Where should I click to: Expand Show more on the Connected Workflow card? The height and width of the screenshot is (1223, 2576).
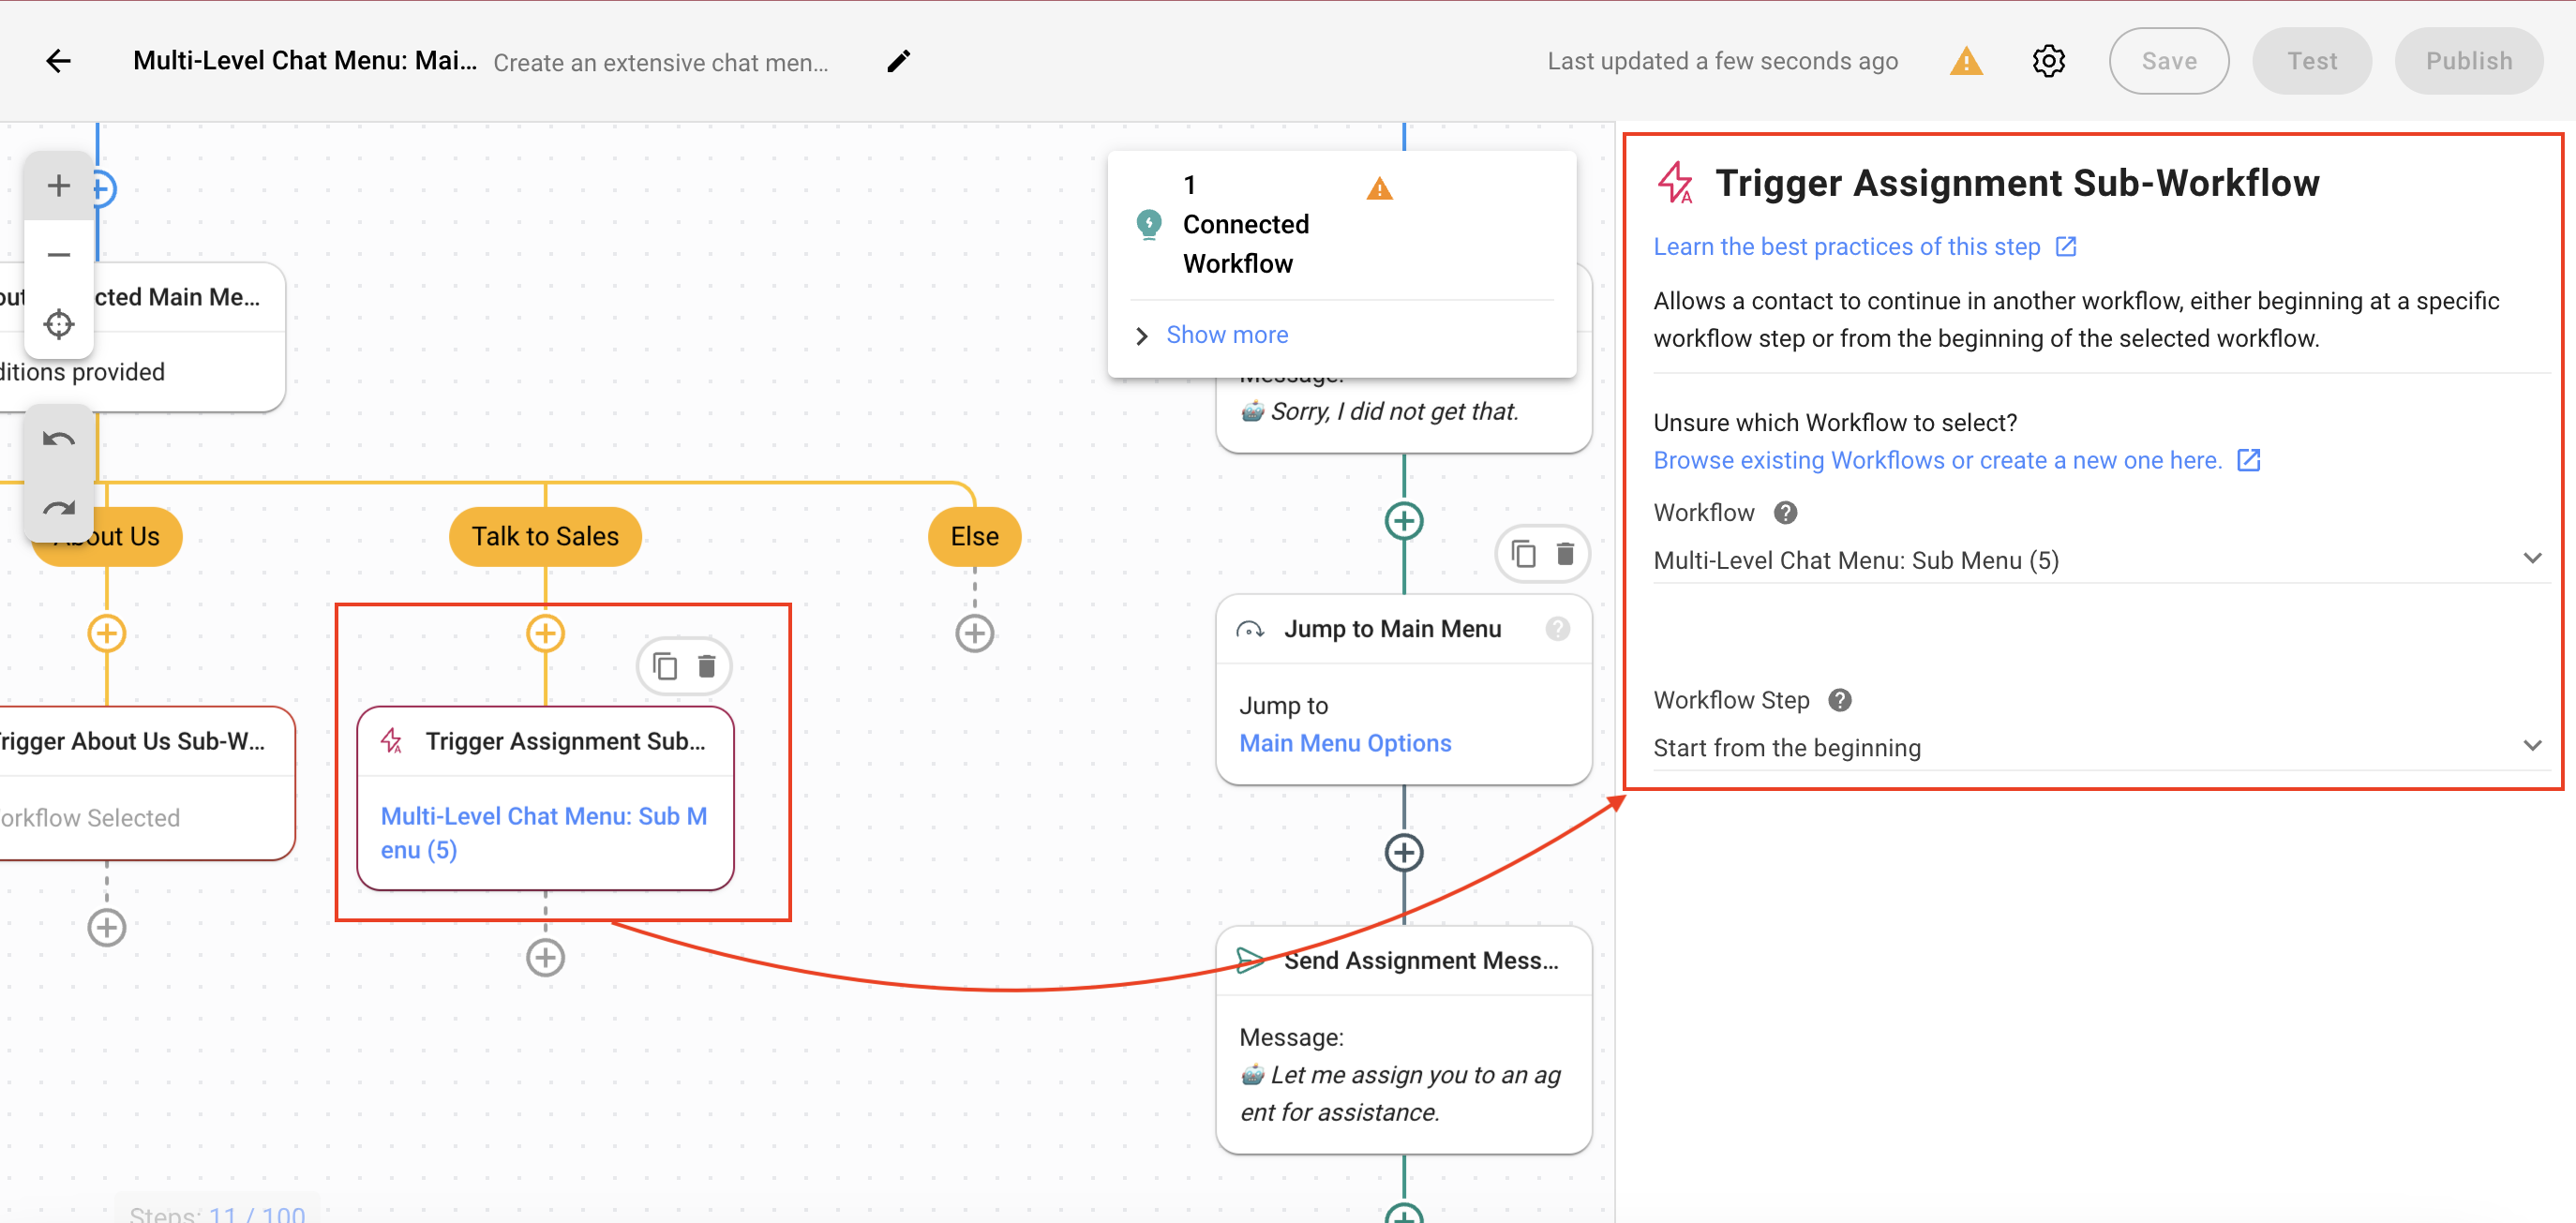1226,334
